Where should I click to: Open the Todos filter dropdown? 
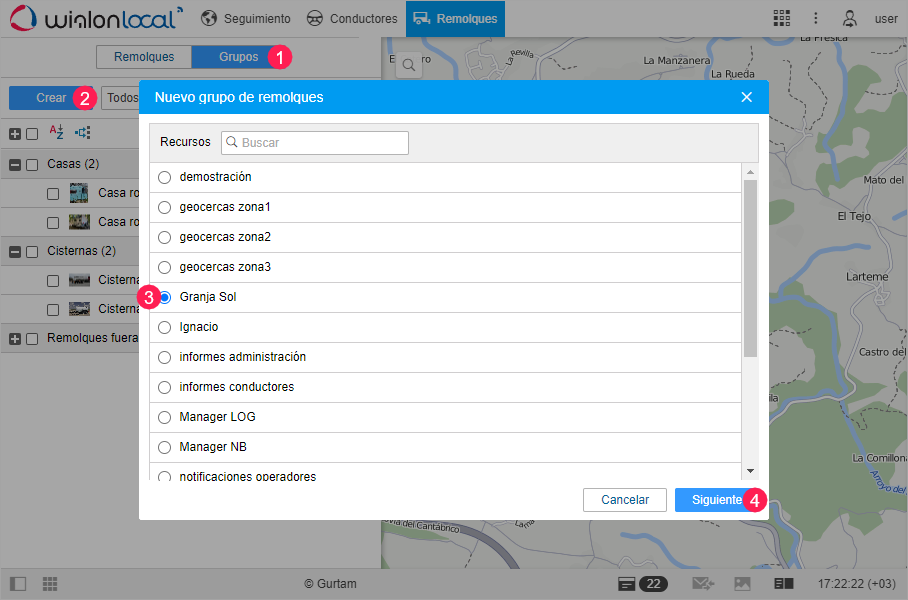click(120, 98)
